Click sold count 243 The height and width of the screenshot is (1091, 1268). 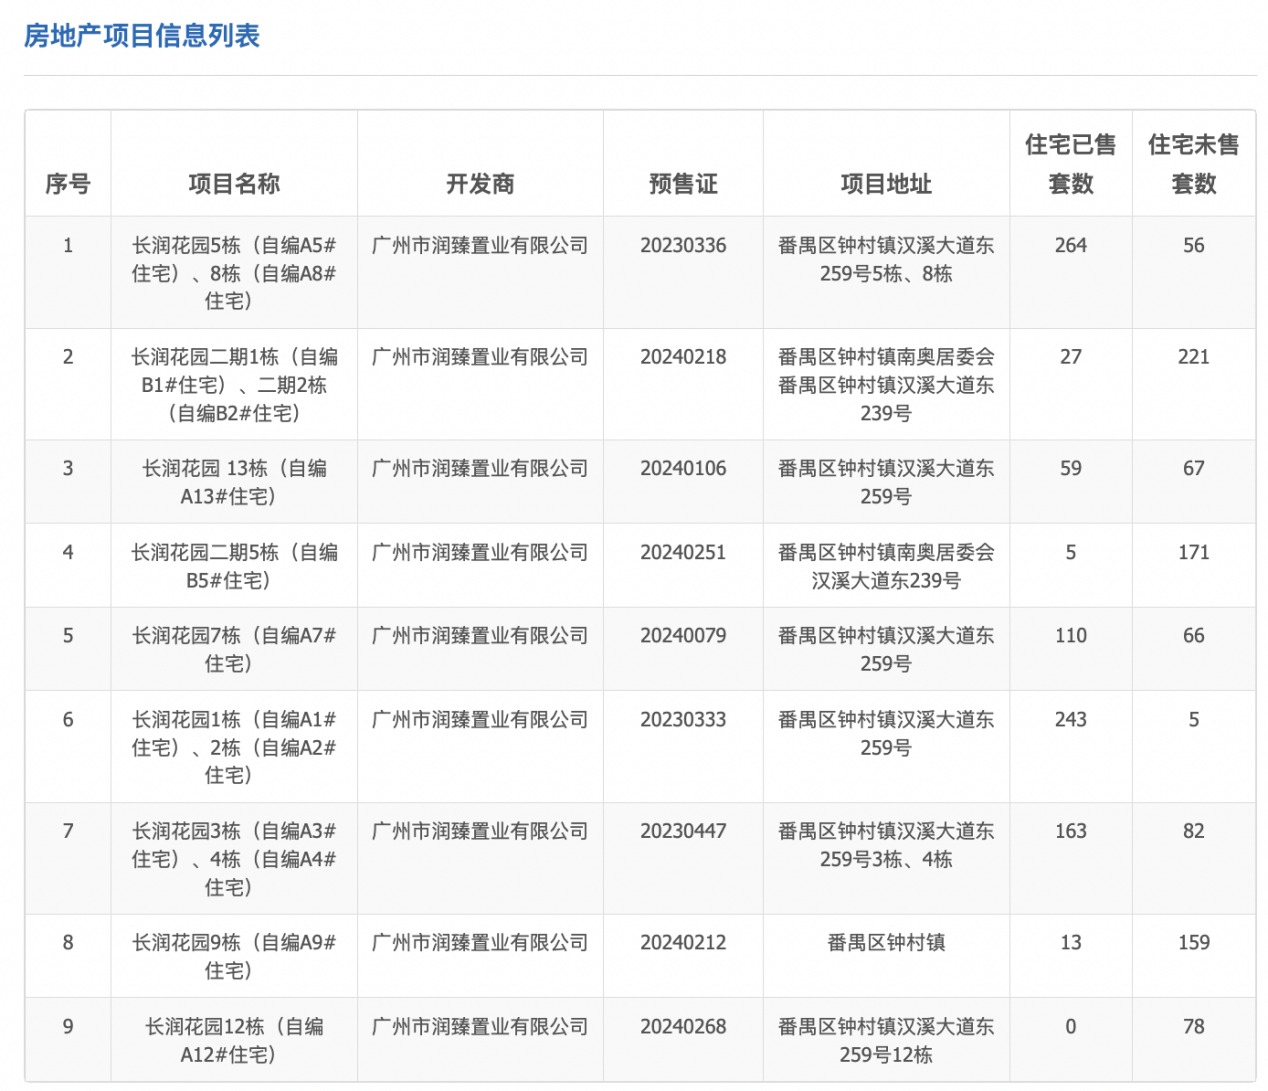1071,719
